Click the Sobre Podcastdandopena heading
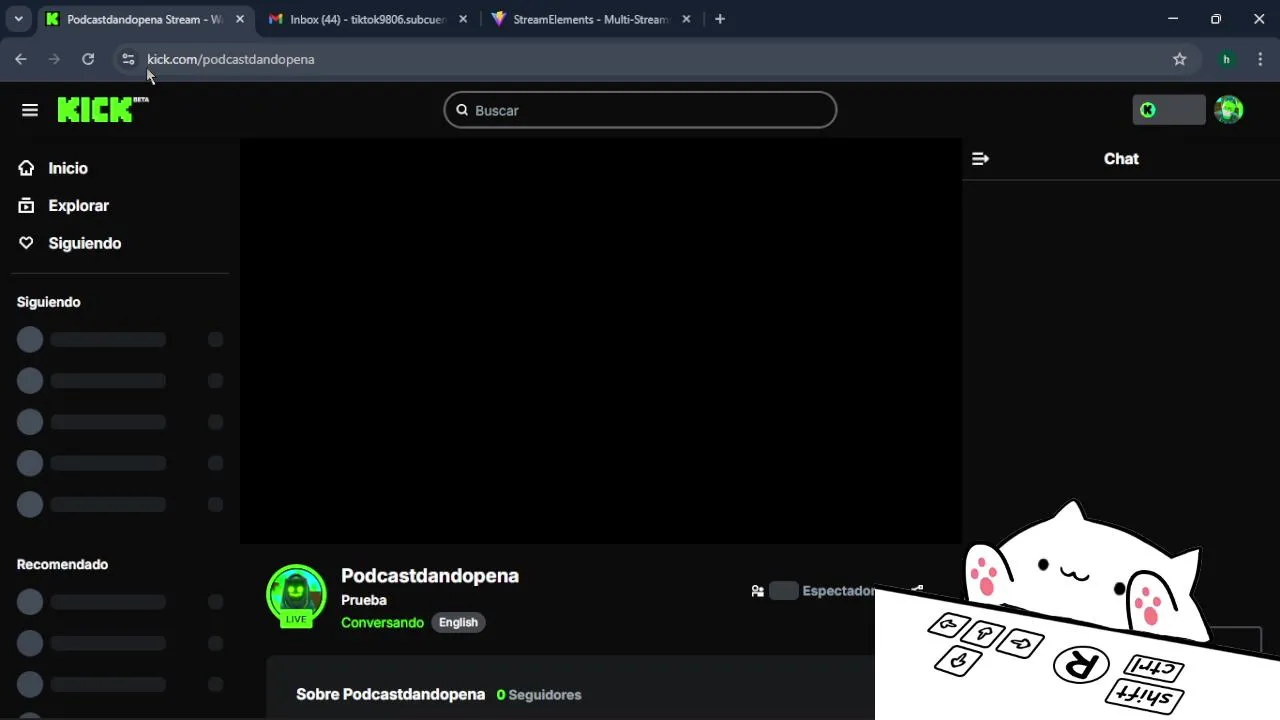1280x720 pixels. [x=390, y=694]
